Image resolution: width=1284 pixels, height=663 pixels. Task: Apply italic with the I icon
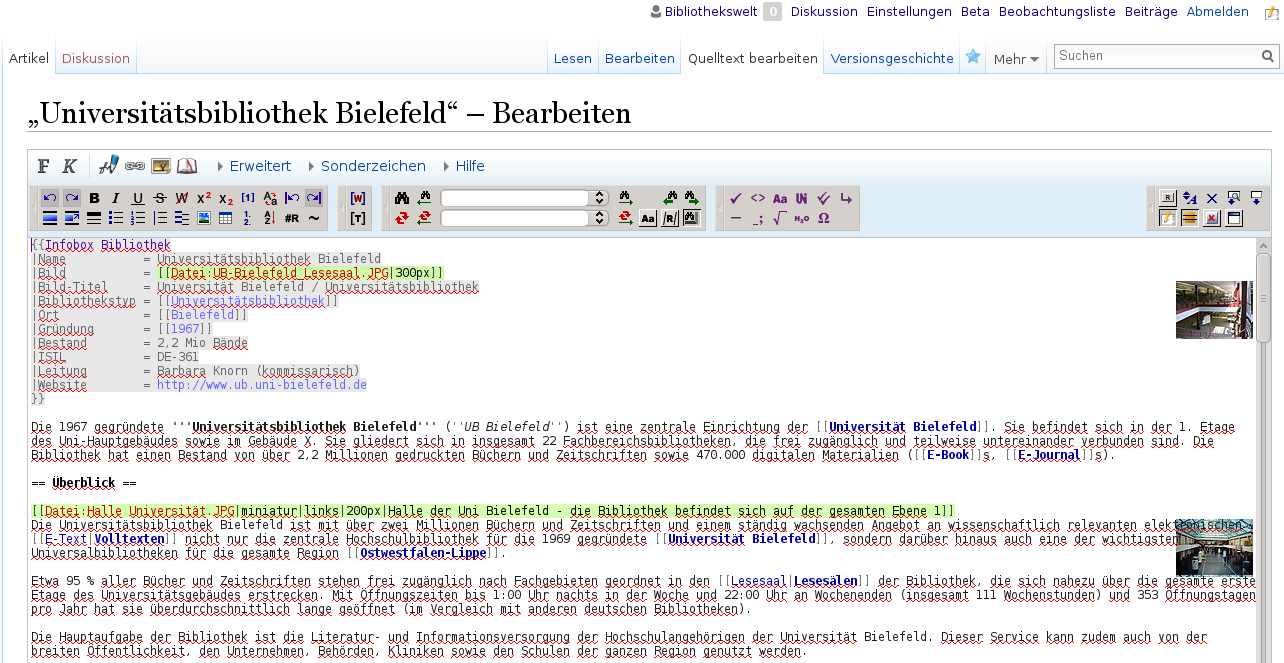(116, 198)
